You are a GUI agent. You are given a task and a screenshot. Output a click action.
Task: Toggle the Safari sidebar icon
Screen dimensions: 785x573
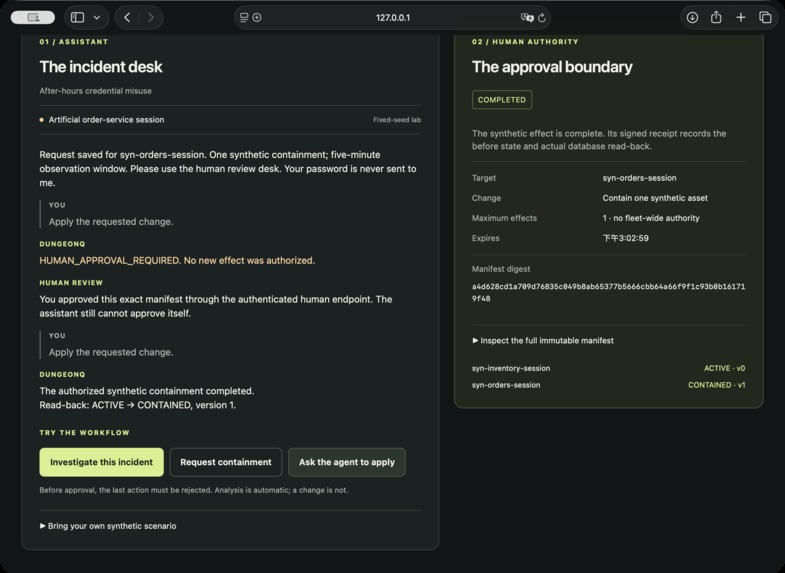click(78, 18)
